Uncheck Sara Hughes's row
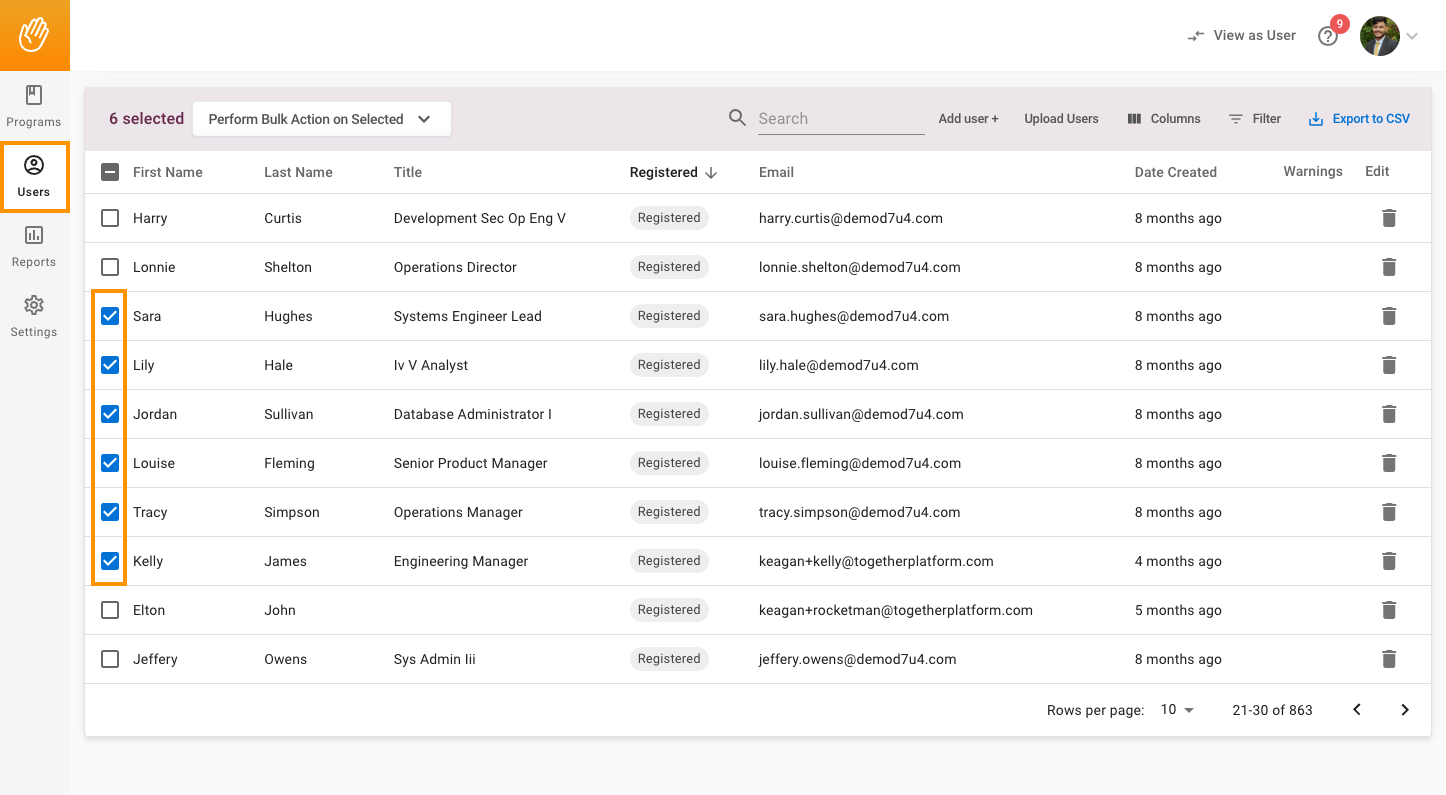The image size is (1446, 795). click(x=109, y=316)
